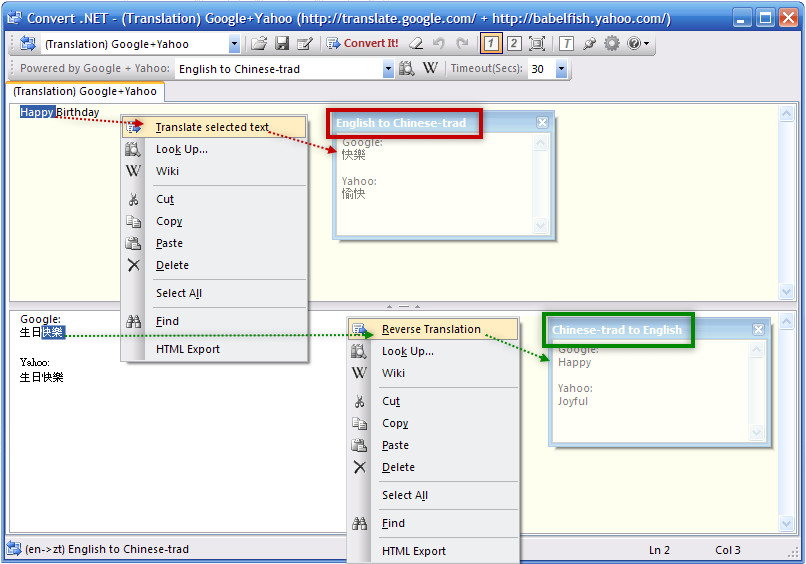The height and width of the screenshot is (564, 806).
Task: Close the English to Chinese-trad popup
Action: click(x=542, y=122)
